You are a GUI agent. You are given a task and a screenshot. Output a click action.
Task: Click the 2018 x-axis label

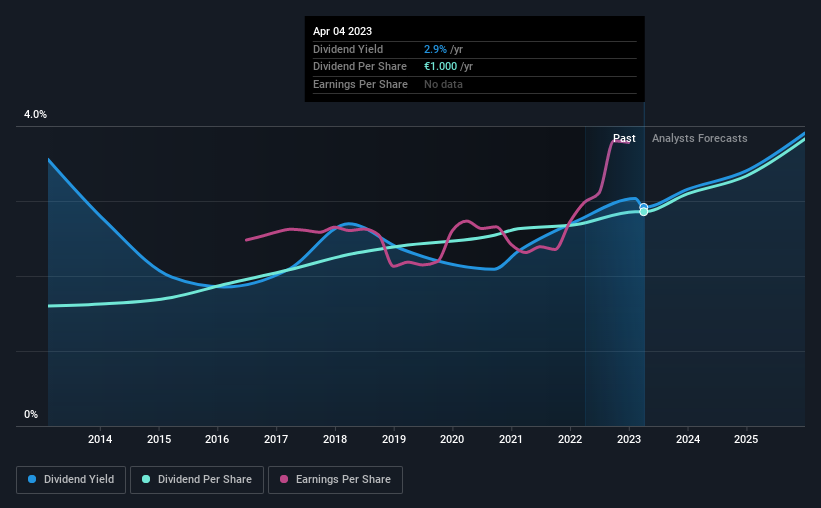click(335, 439)
